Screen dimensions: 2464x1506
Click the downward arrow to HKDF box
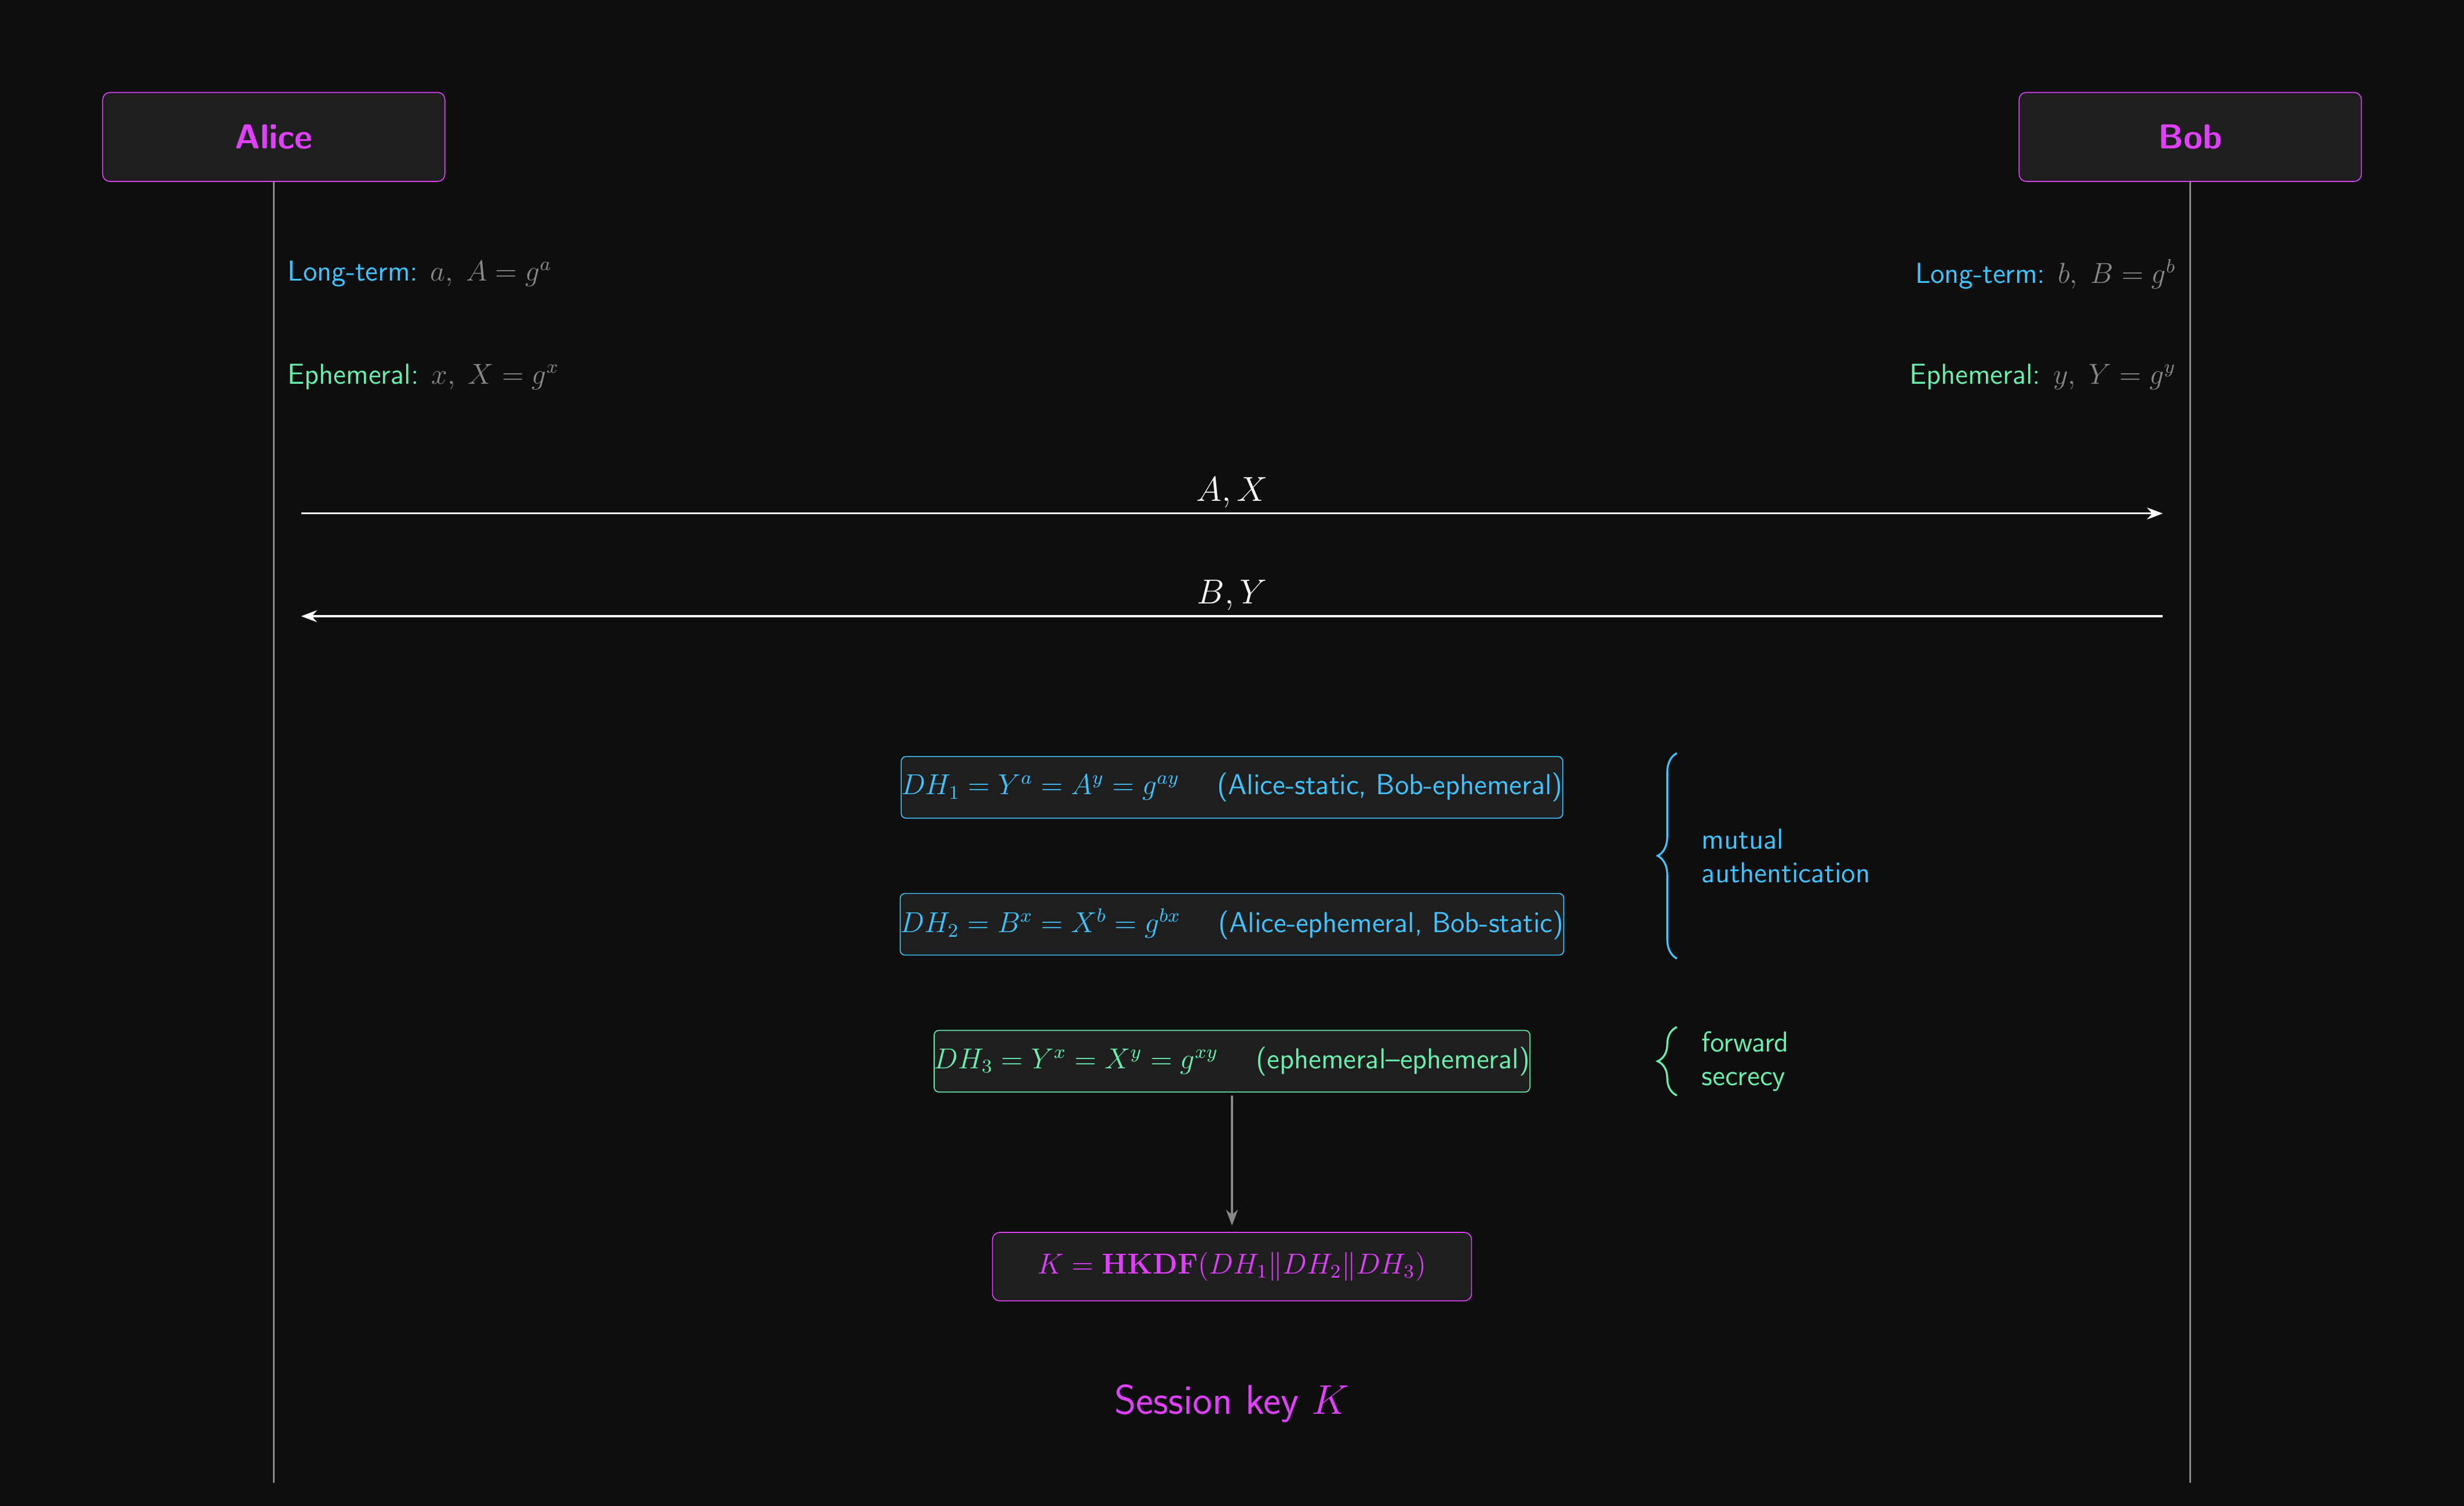[x=1231, y=1160]
